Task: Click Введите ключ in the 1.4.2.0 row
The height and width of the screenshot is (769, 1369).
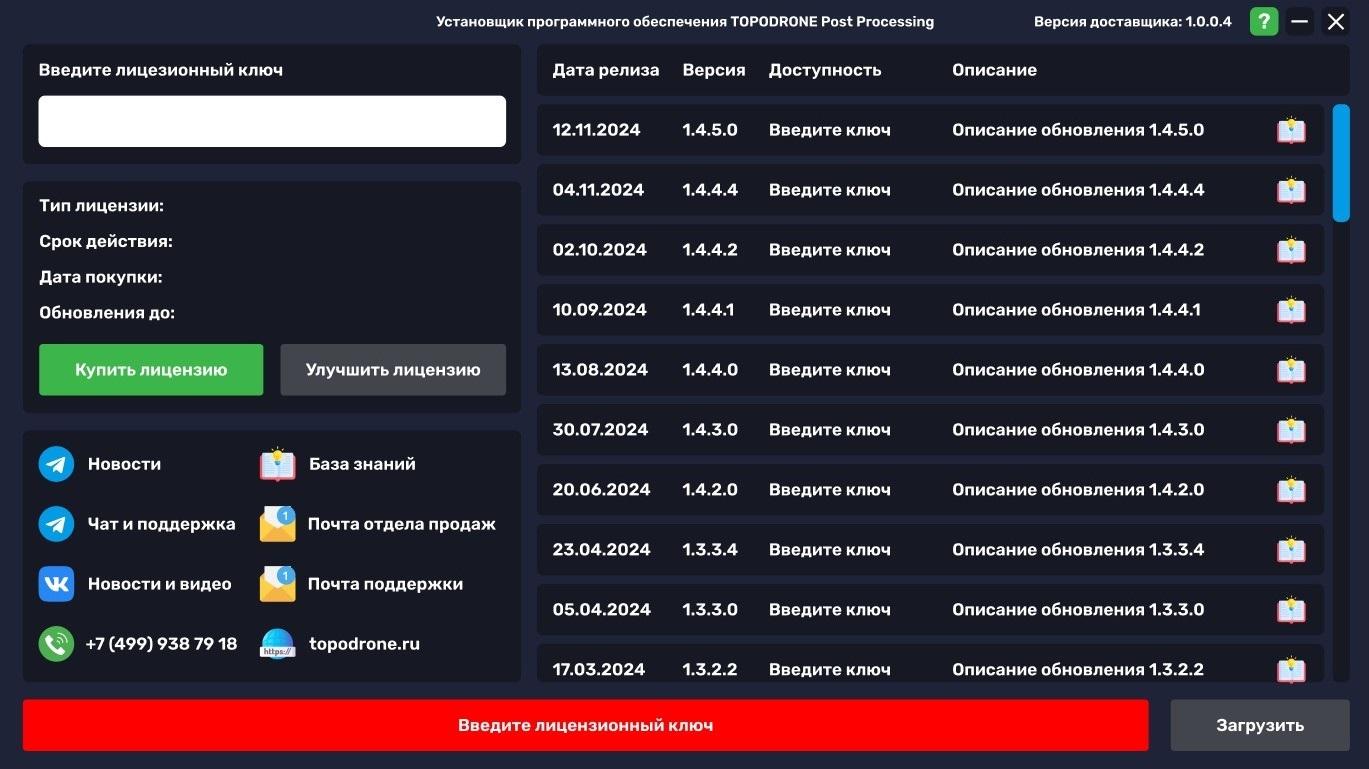Action: click(829, 490)
